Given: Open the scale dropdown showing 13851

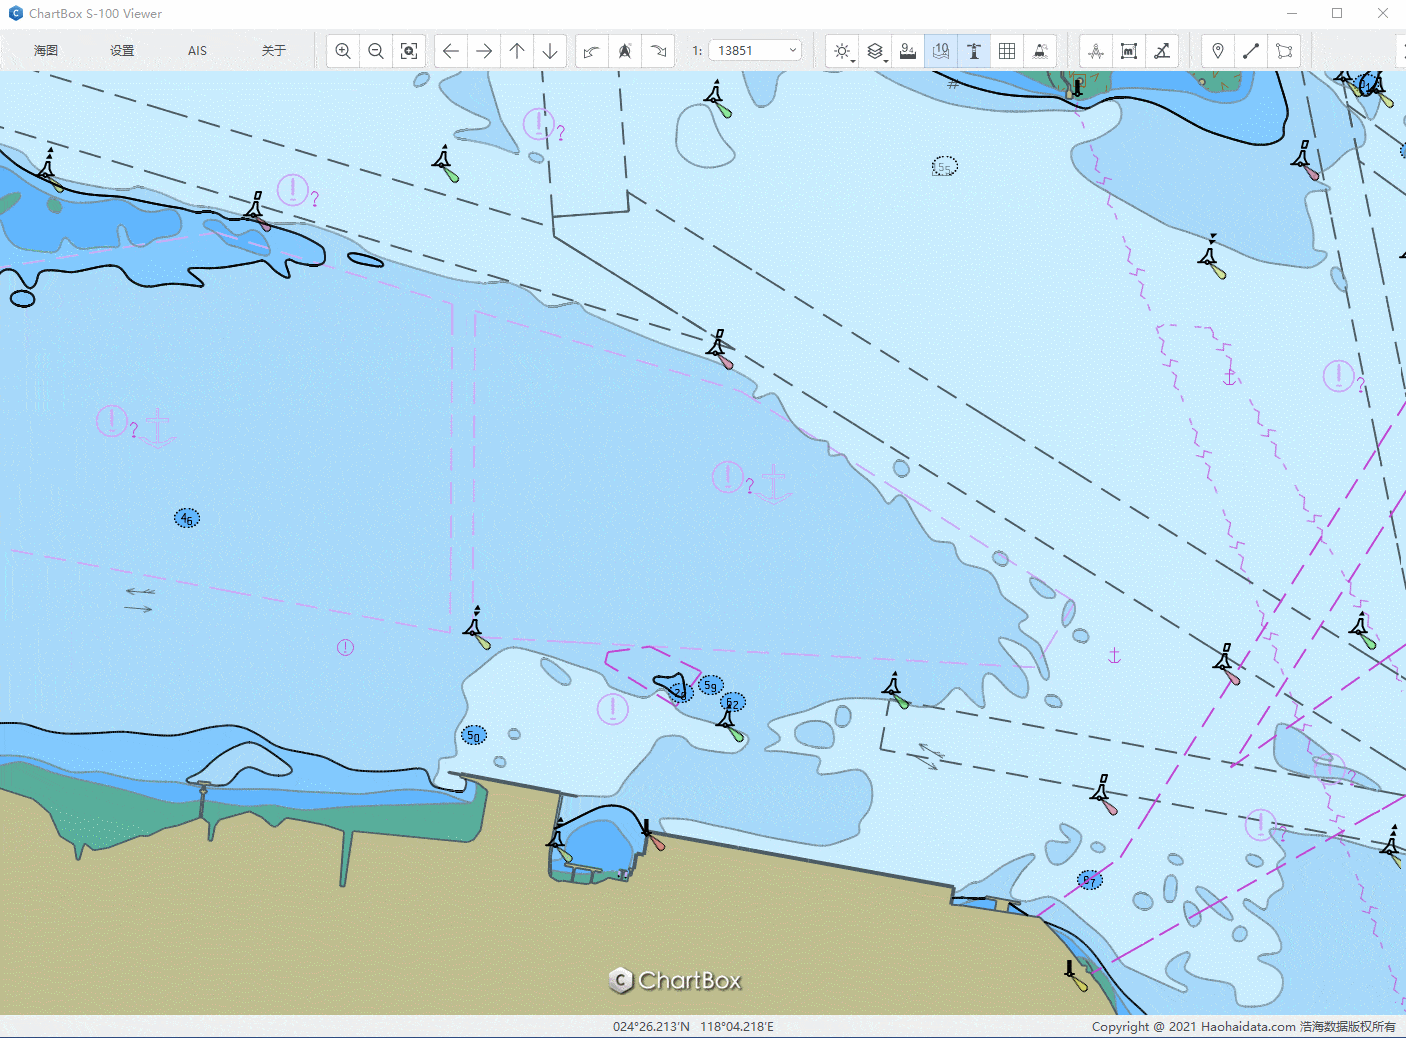Looking at the screenshot, I should tap(755, 51).
